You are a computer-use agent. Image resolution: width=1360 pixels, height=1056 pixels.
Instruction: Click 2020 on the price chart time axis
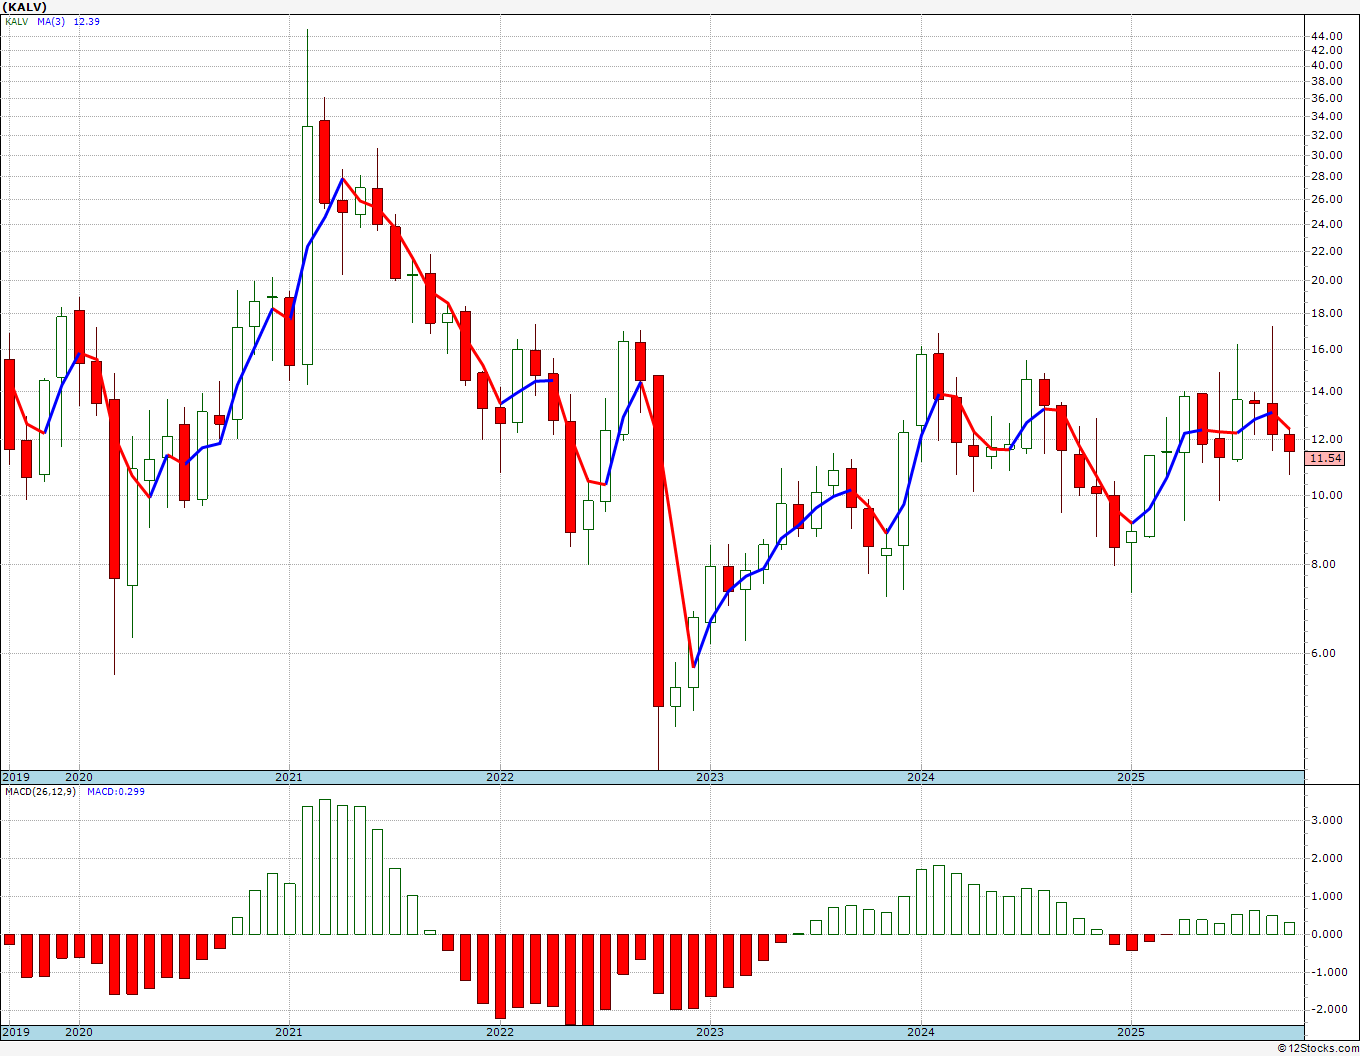[x=79, y=777]
